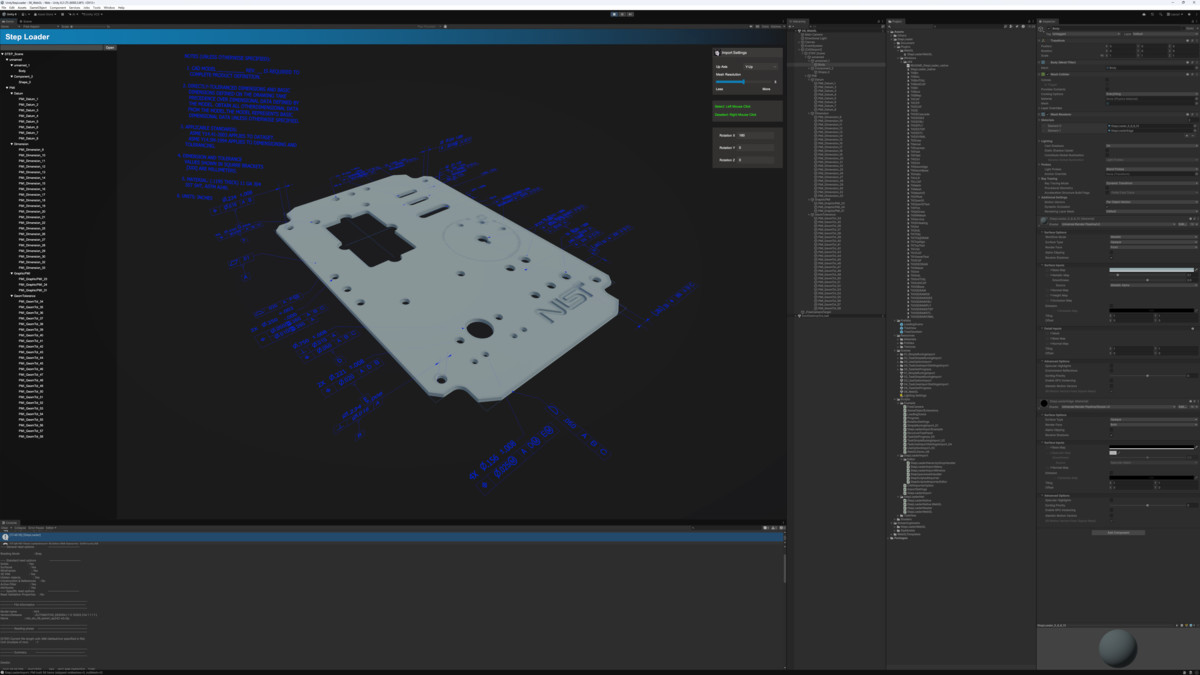Screen dimensions: 1200x675
Task: Toggle the Convex checkbox in Mesh Collider
Action: coord(1108,79)
